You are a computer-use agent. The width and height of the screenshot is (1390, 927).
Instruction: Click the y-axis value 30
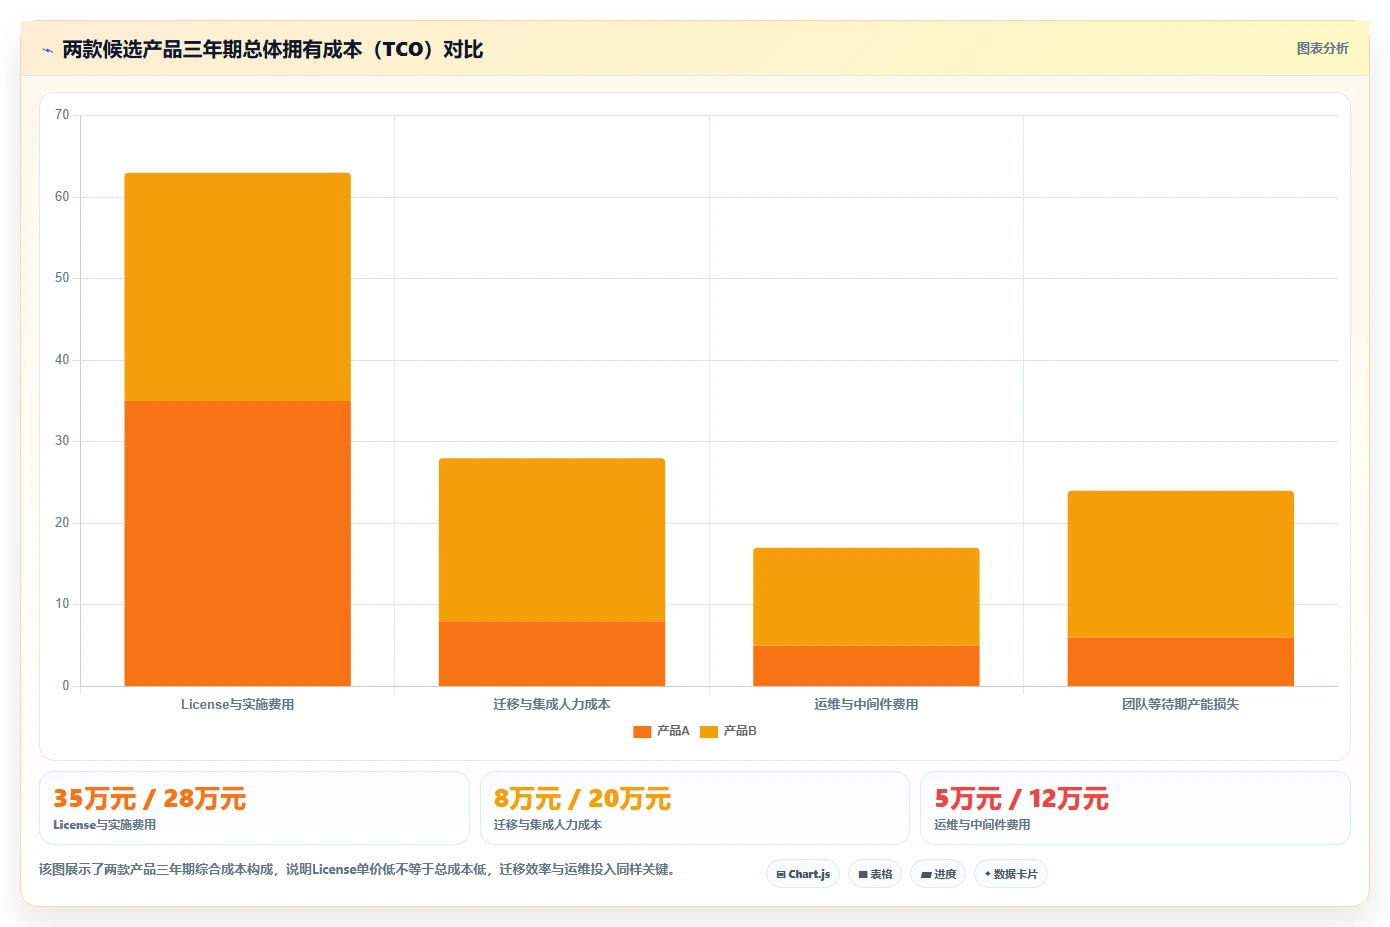coord(62,441)
